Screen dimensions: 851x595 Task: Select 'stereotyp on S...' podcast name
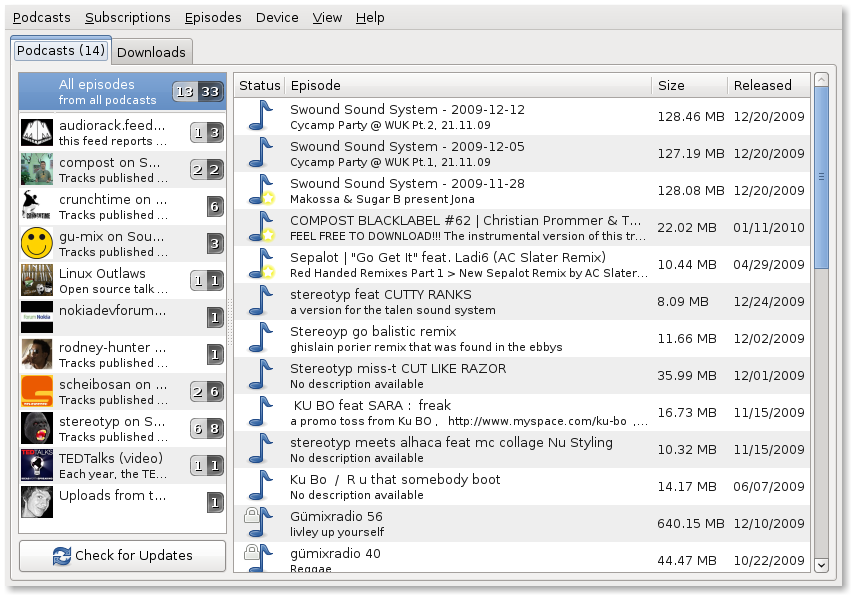point(112,421)
